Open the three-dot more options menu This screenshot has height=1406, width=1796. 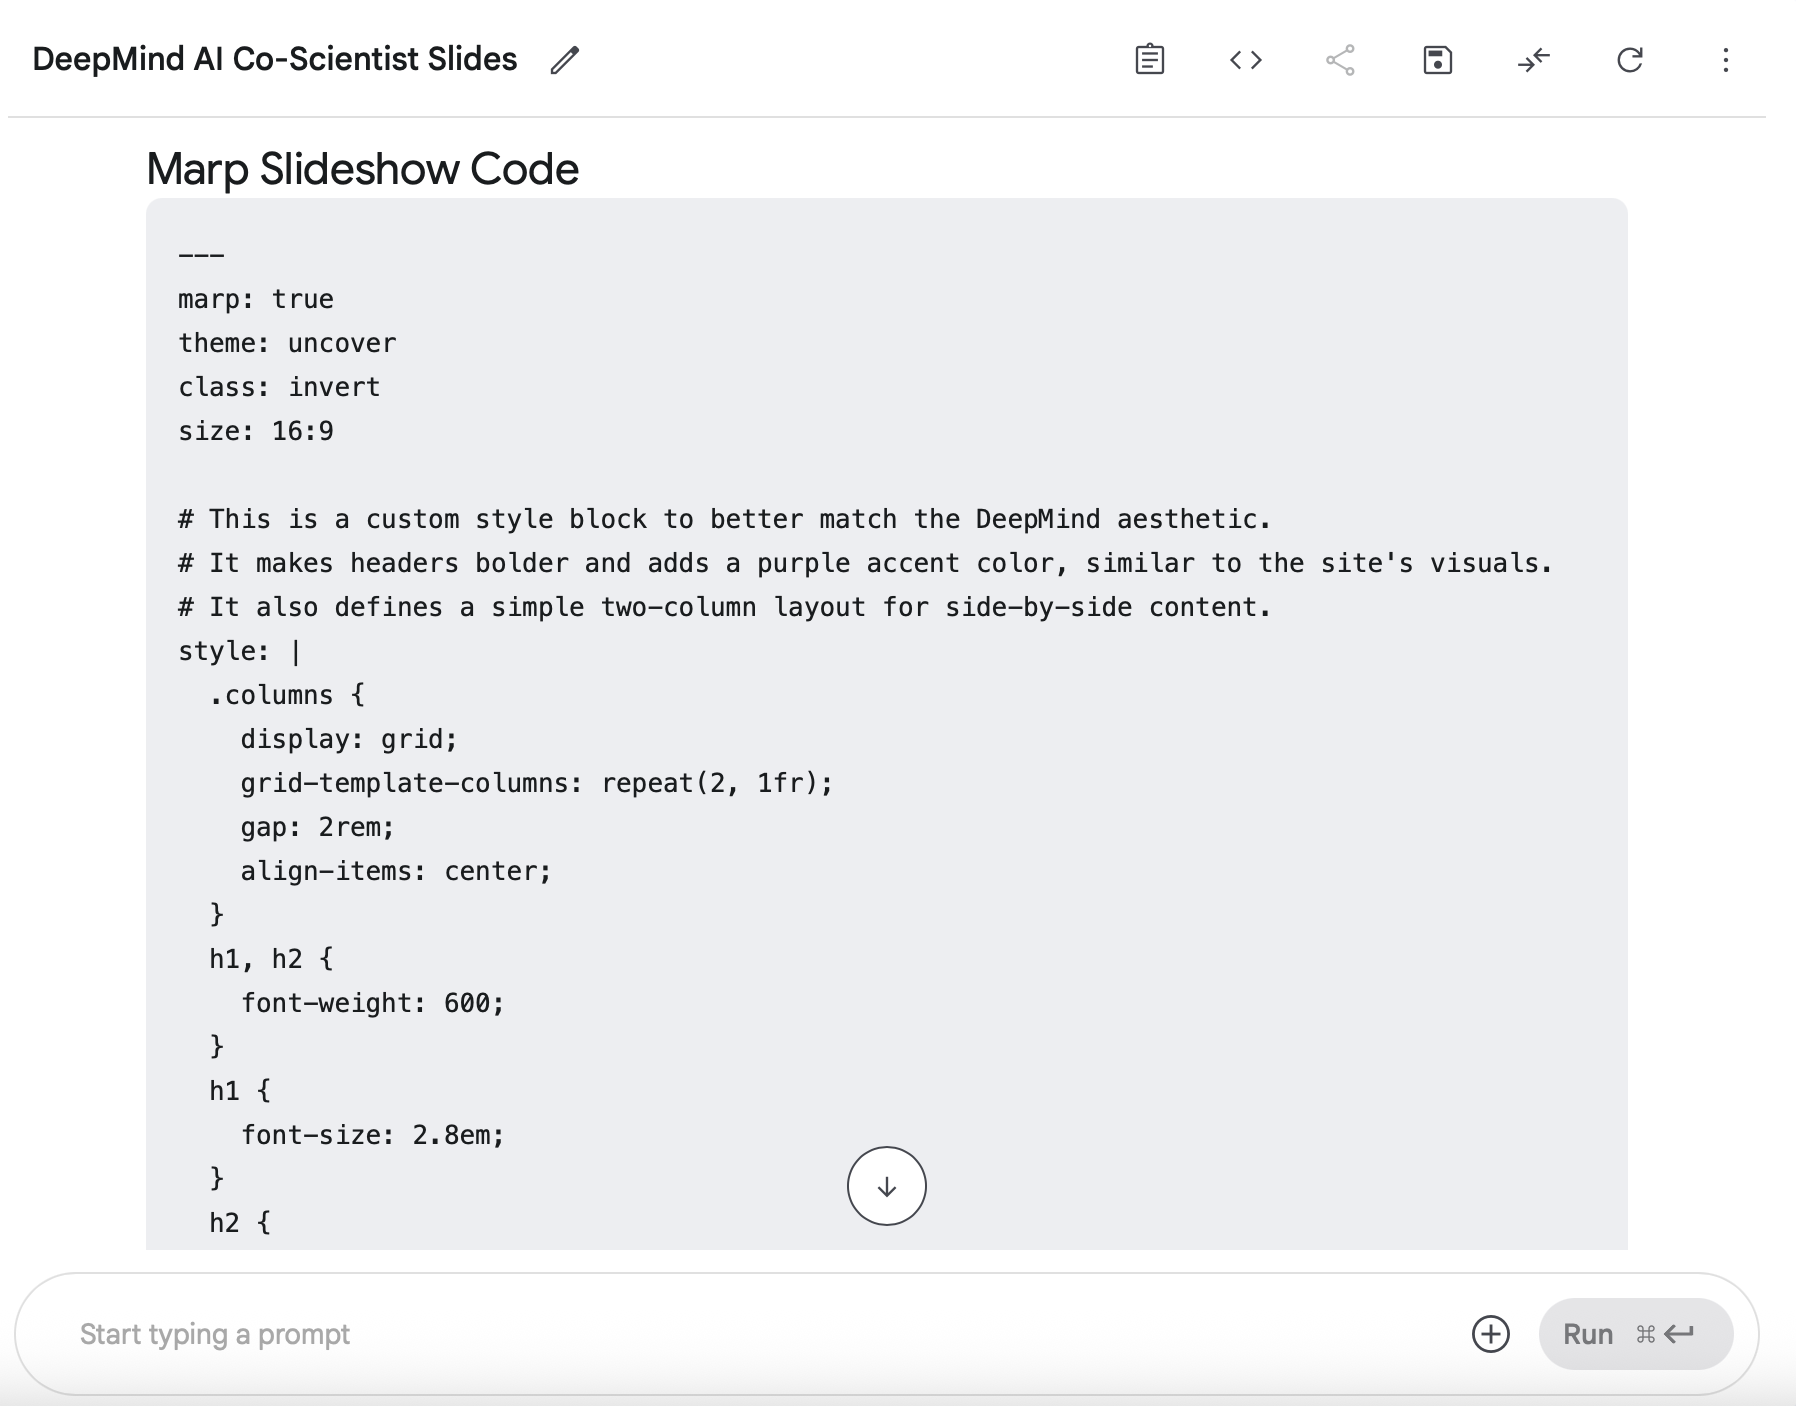[x=1726, y=60]
